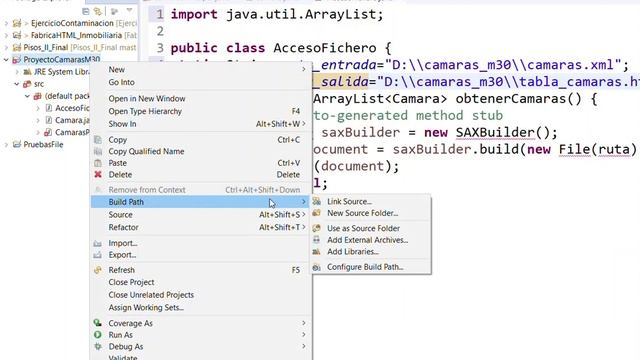Select New Source Folder option
Image resolution: width=640 pixels, height=360 pixels.
point(371,213)
